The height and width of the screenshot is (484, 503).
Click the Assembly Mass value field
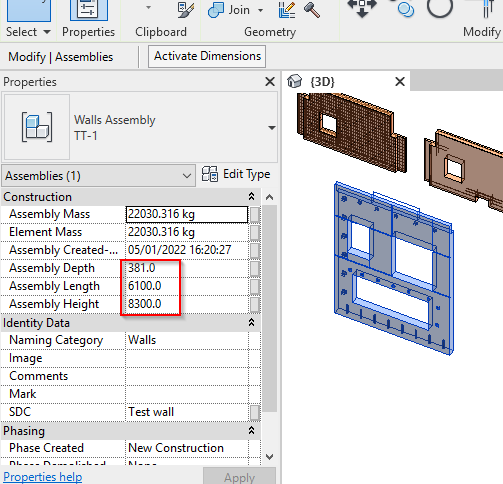187,214
